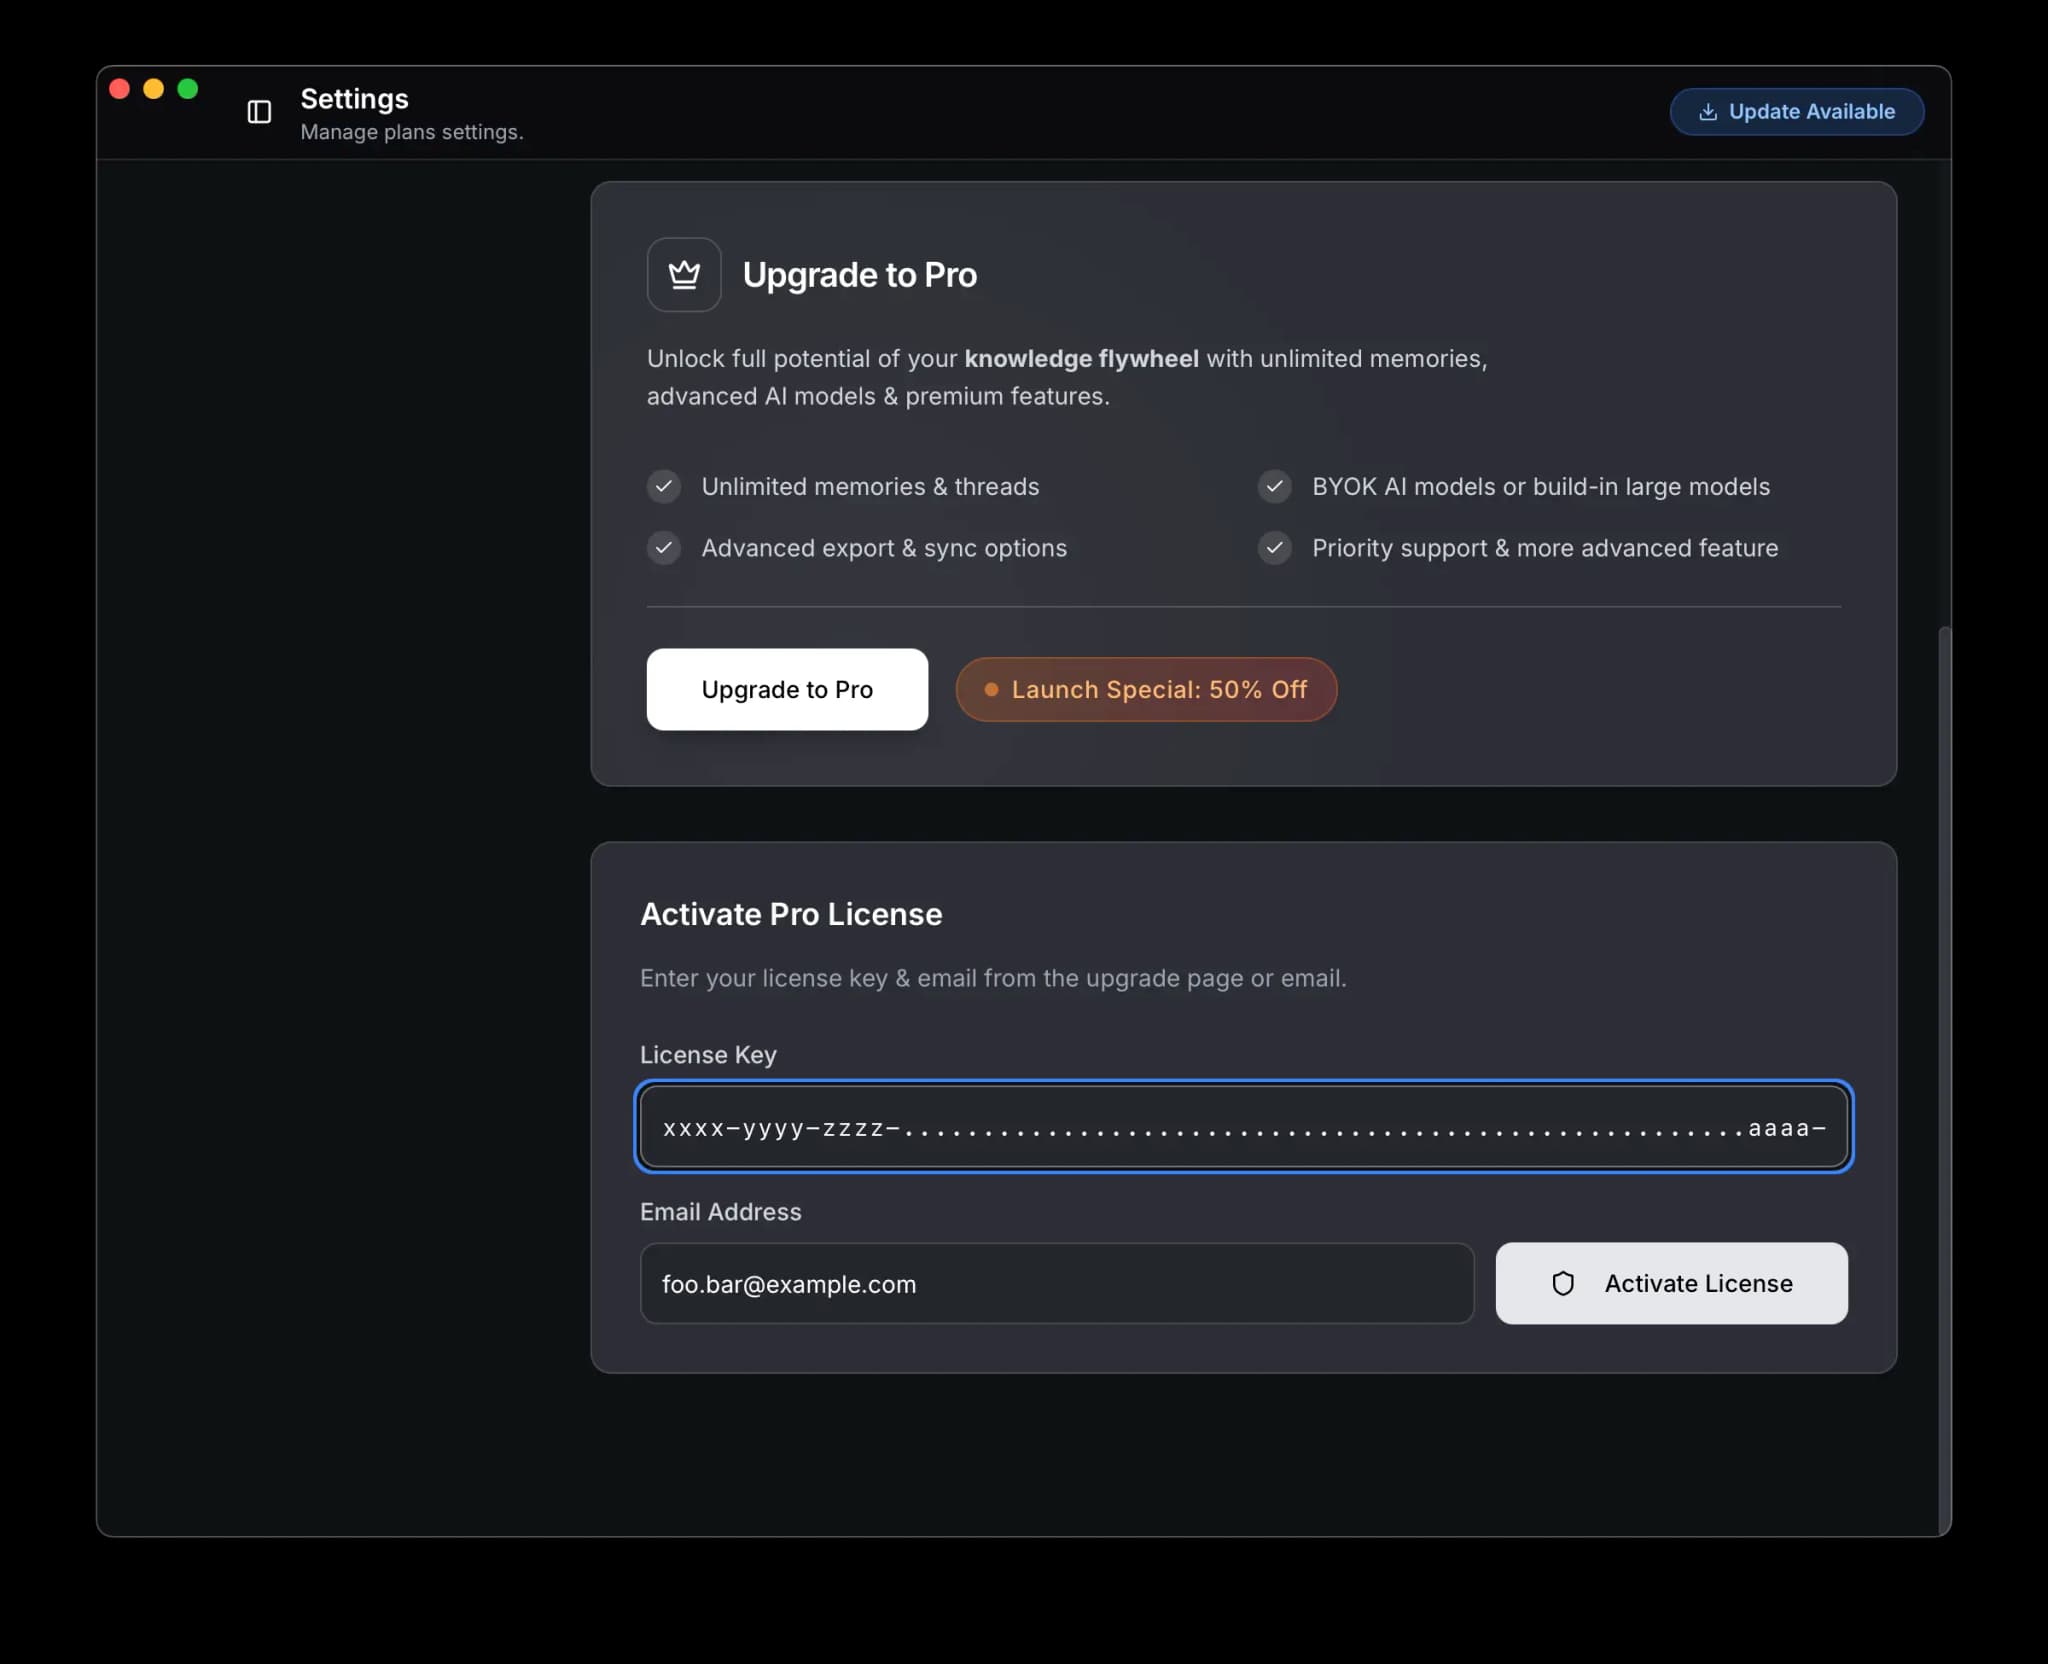Click the Update Available button
2048x1664 pixels.
1796,112
